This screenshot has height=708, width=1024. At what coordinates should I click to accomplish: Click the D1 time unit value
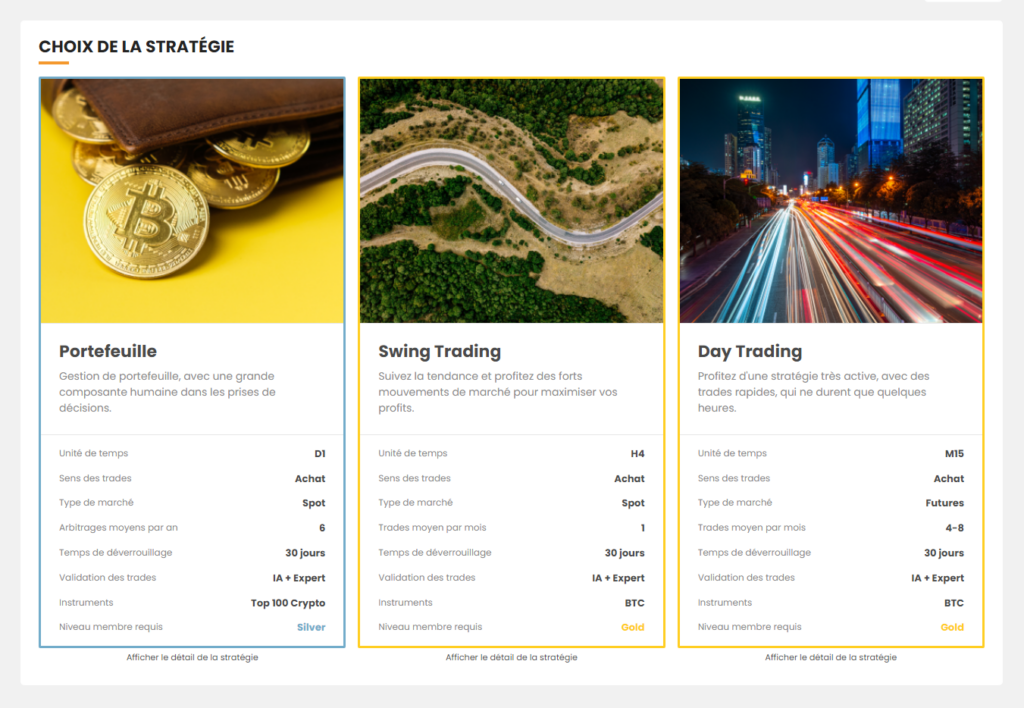pos(319,453)
